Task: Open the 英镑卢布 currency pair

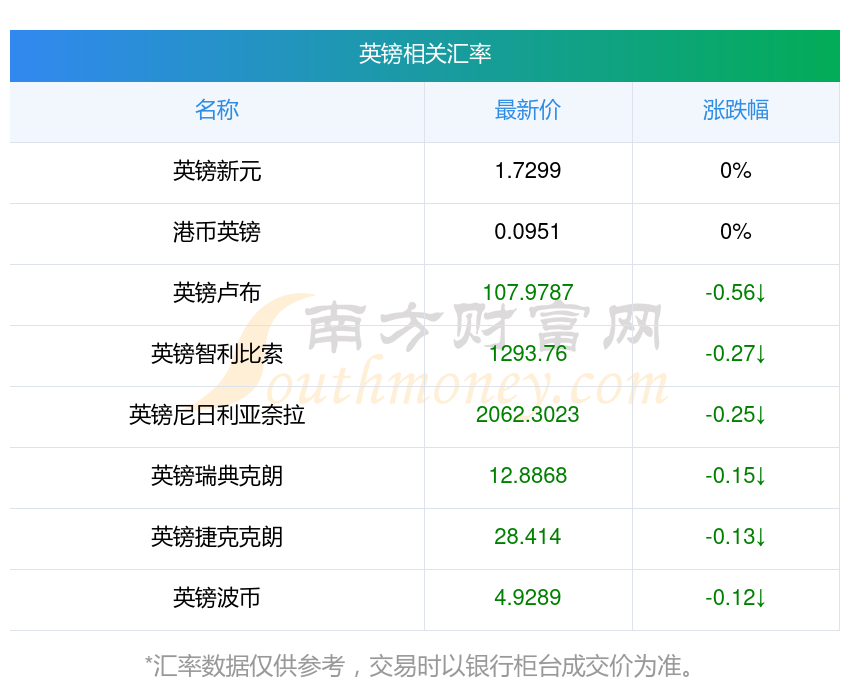Action: [x=217, y=293]
